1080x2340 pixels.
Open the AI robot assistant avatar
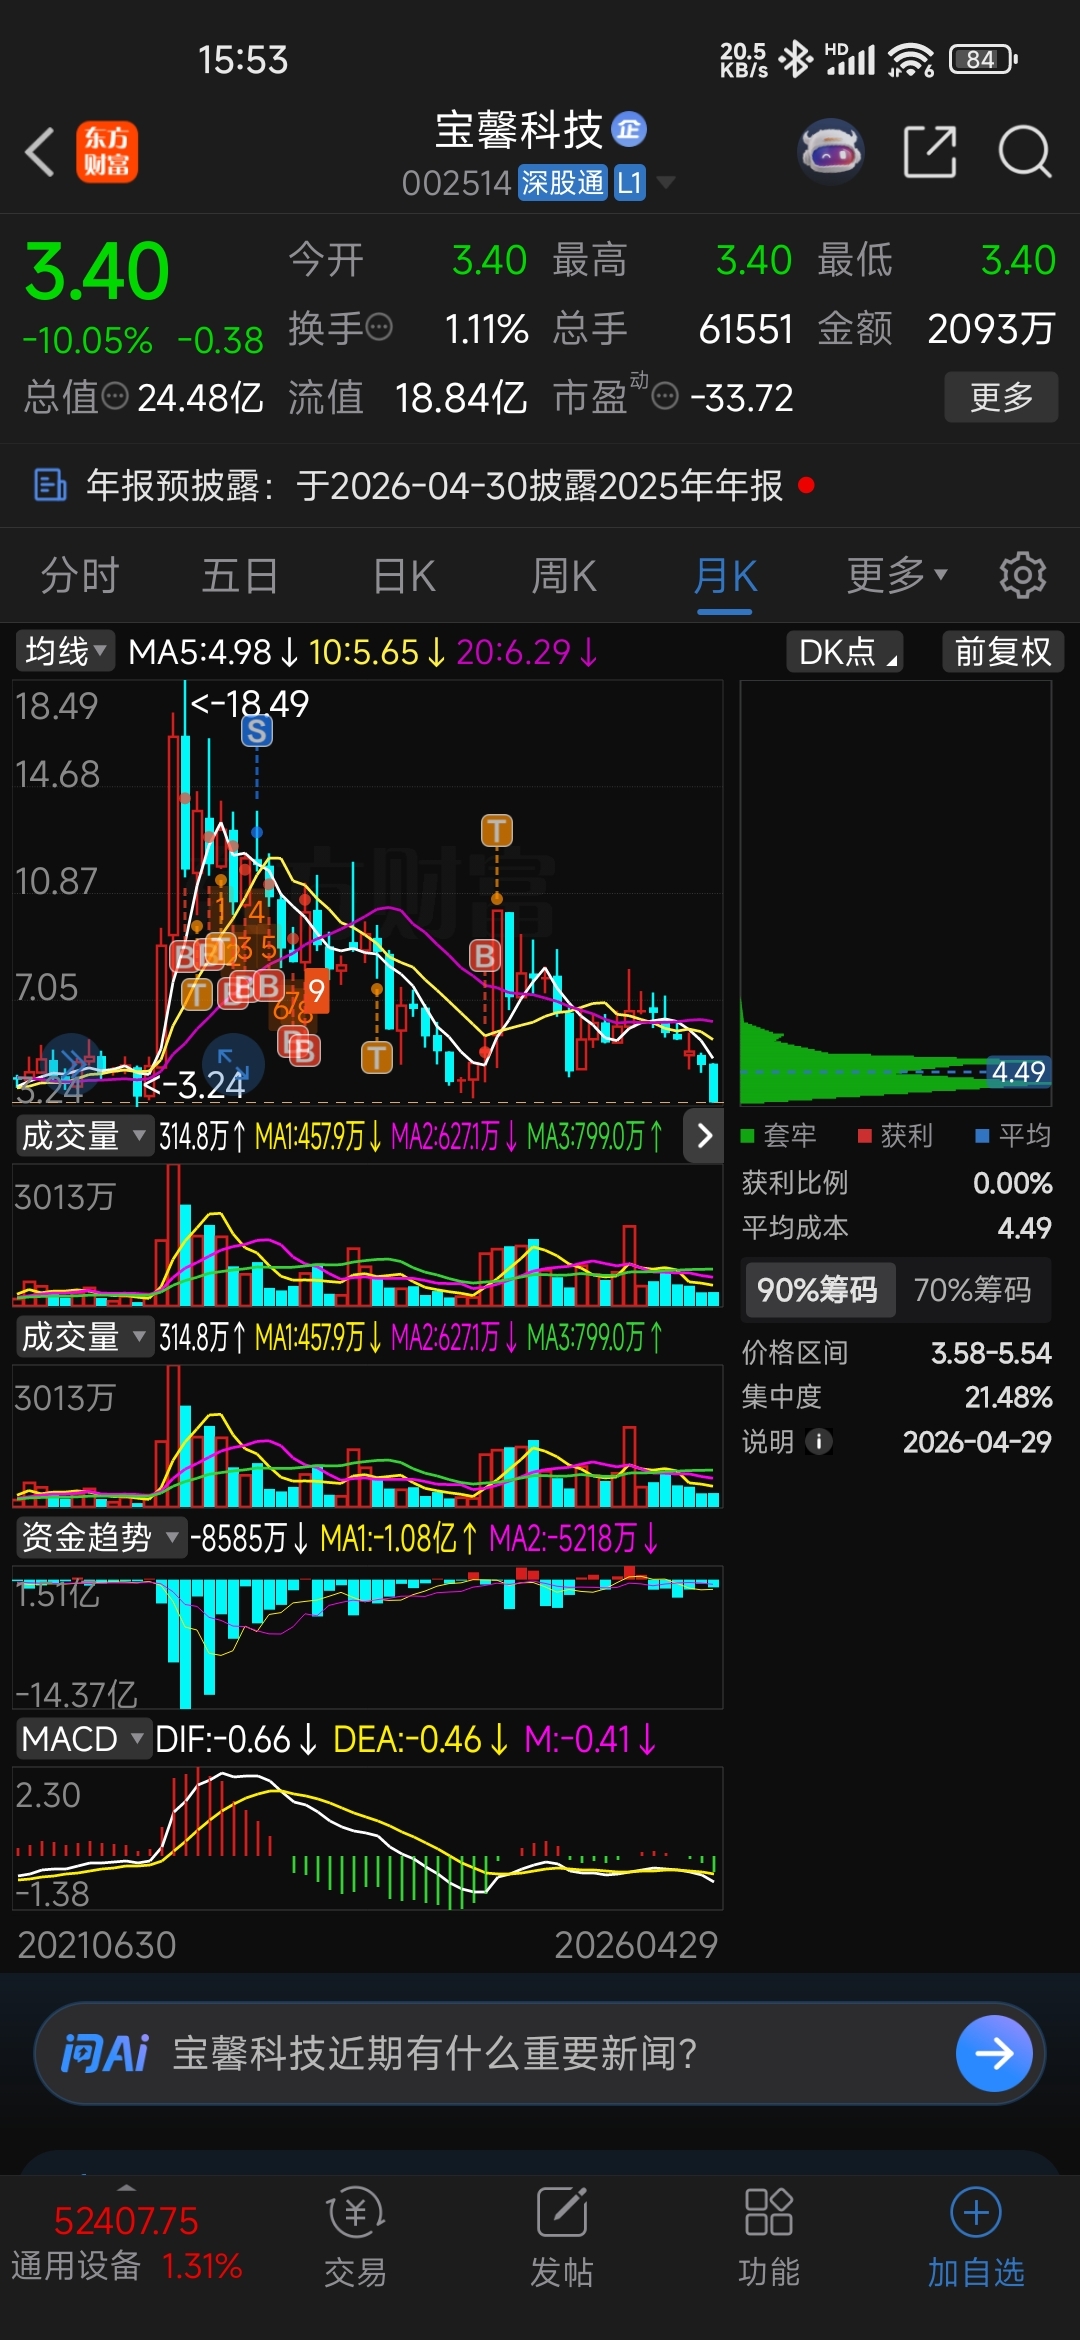pyautogui.click(x=831, y=152)
